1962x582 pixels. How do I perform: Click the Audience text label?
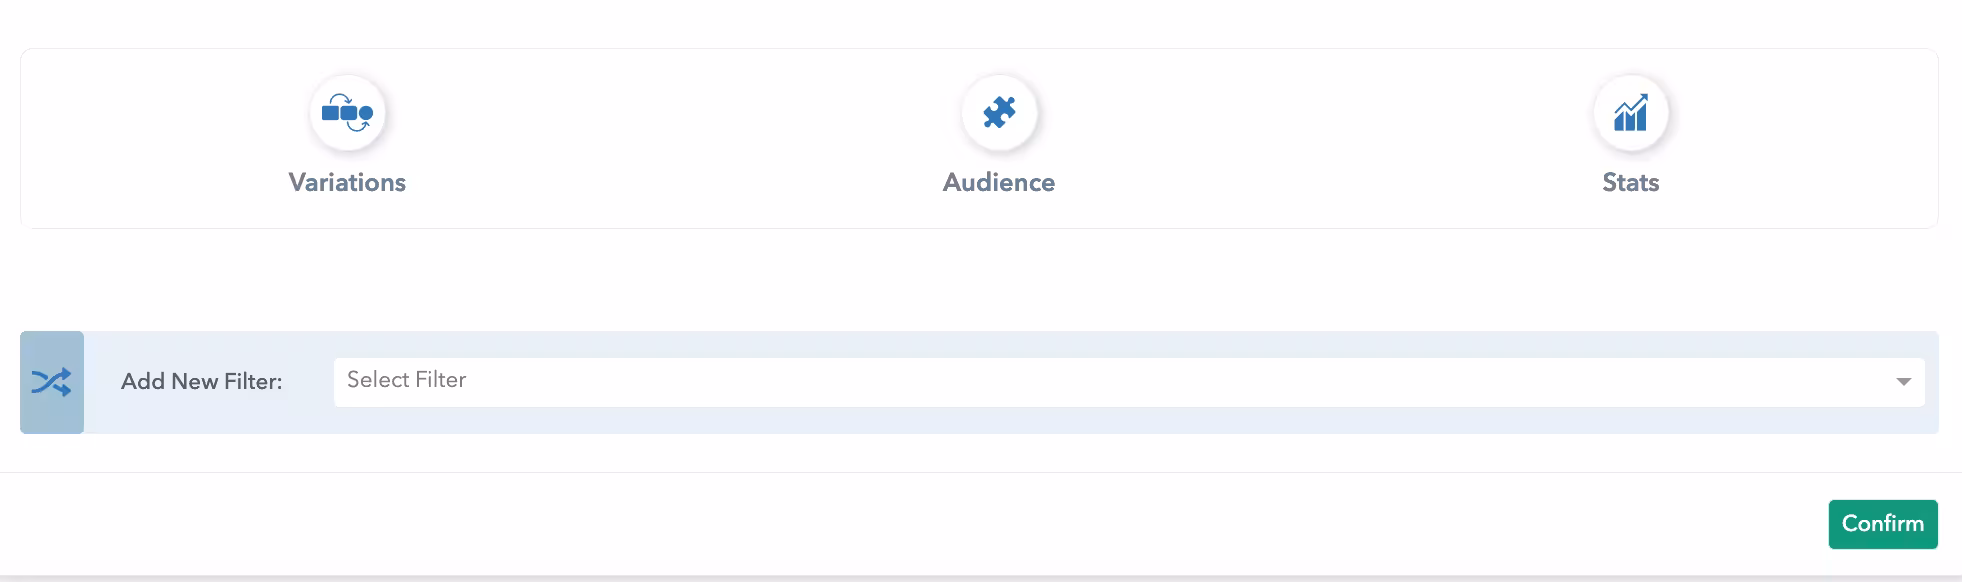tap(999, 182)
